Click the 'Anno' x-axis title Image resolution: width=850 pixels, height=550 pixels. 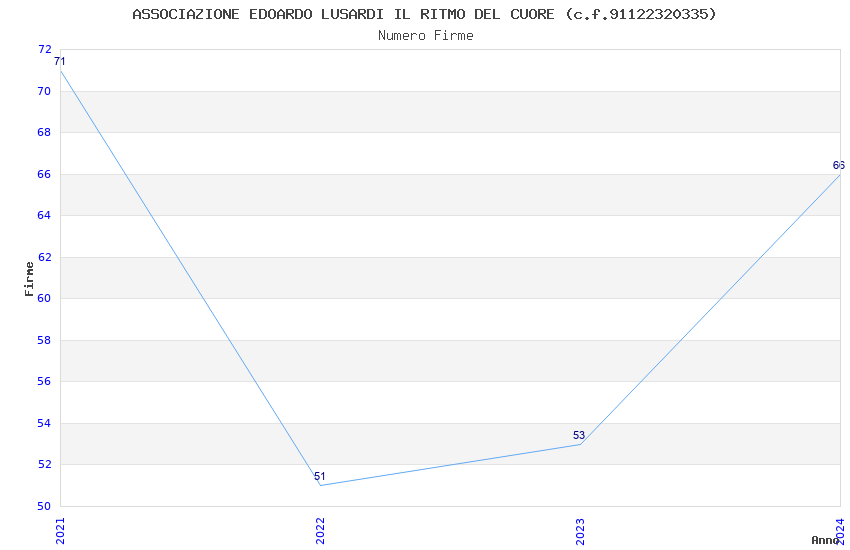(x=825, y=540)
